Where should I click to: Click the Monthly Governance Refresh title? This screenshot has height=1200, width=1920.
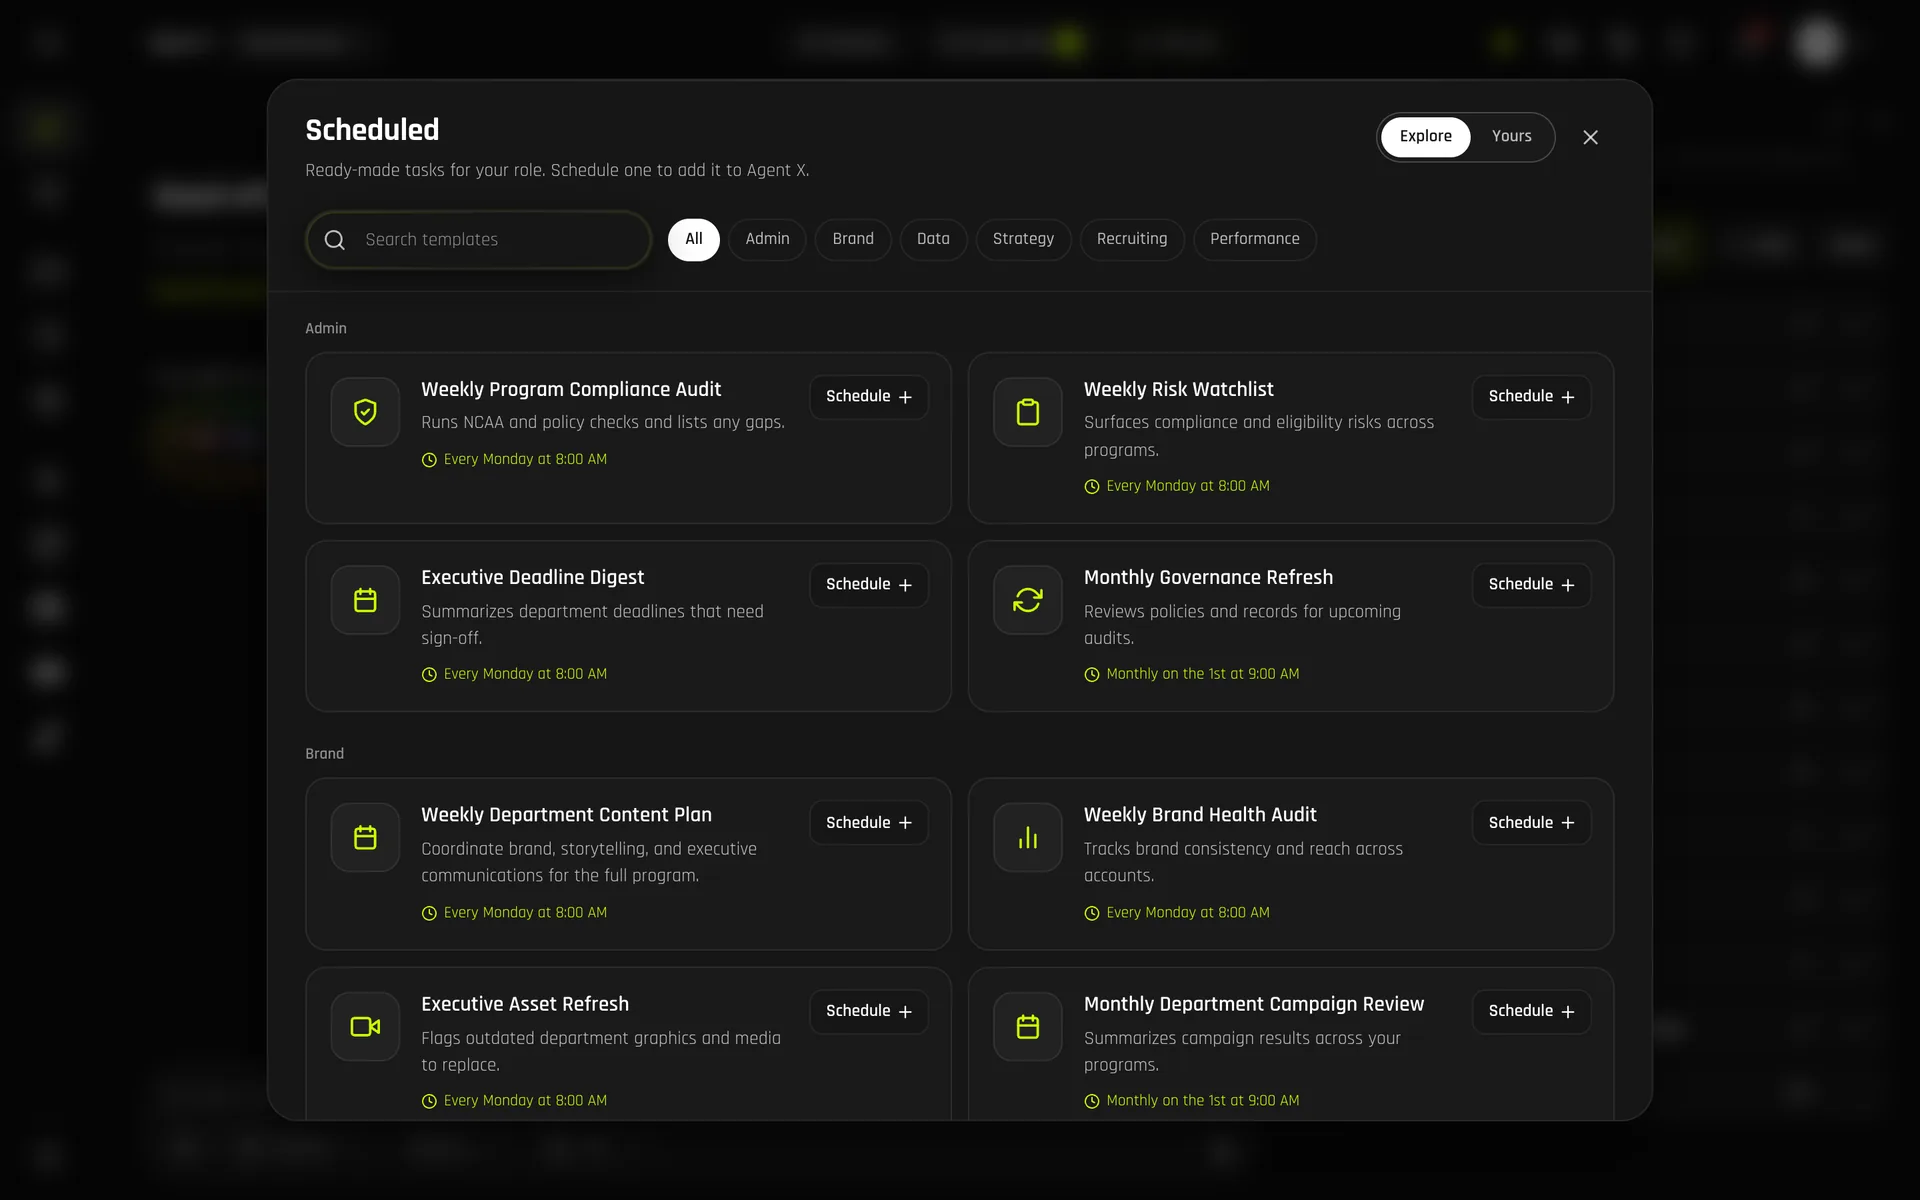(x=1208, y=578)
